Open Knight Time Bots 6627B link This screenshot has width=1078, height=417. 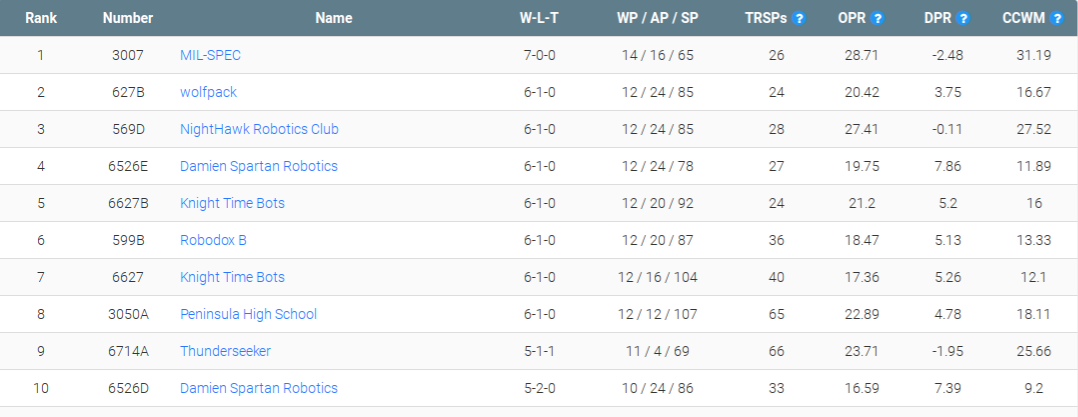(x=232, y=203)
